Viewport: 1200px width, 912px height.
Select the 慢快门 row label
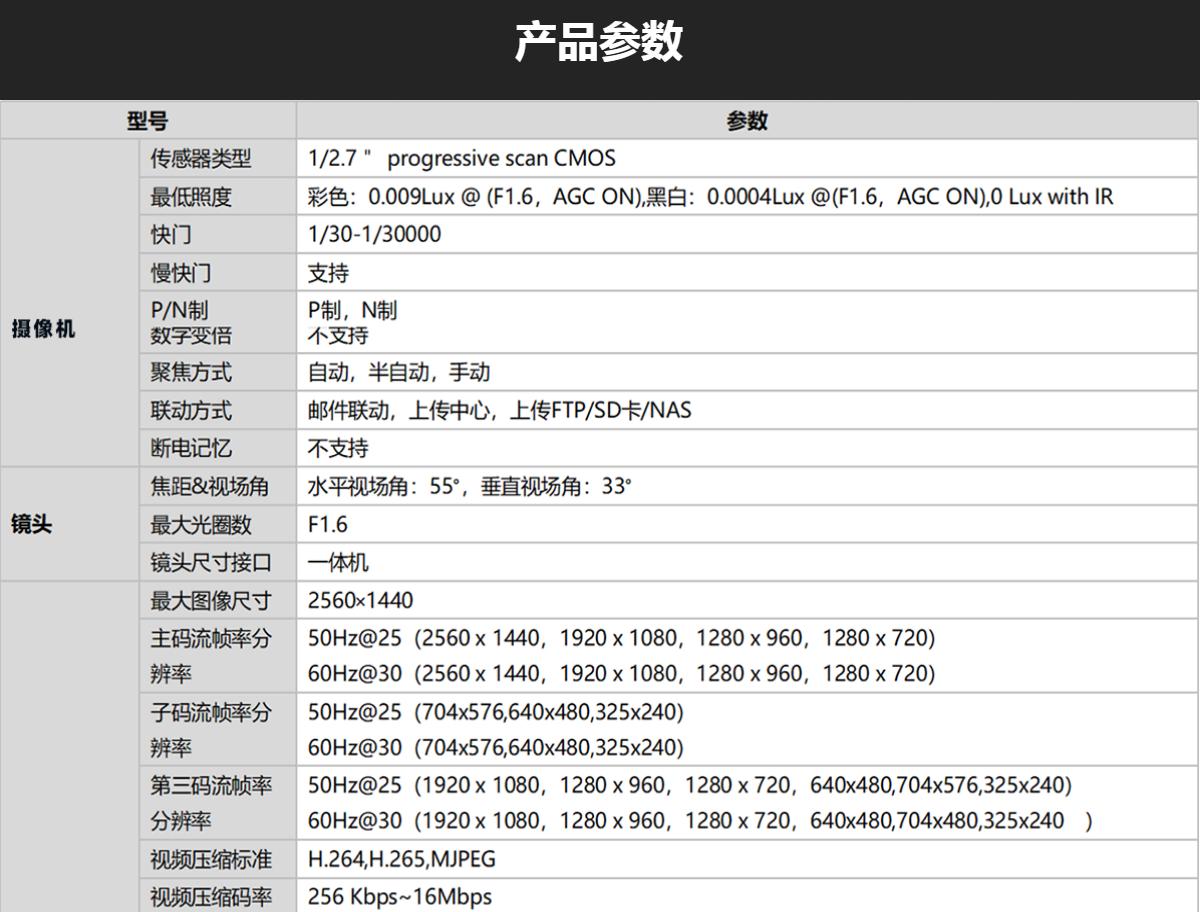click(181, 272)
